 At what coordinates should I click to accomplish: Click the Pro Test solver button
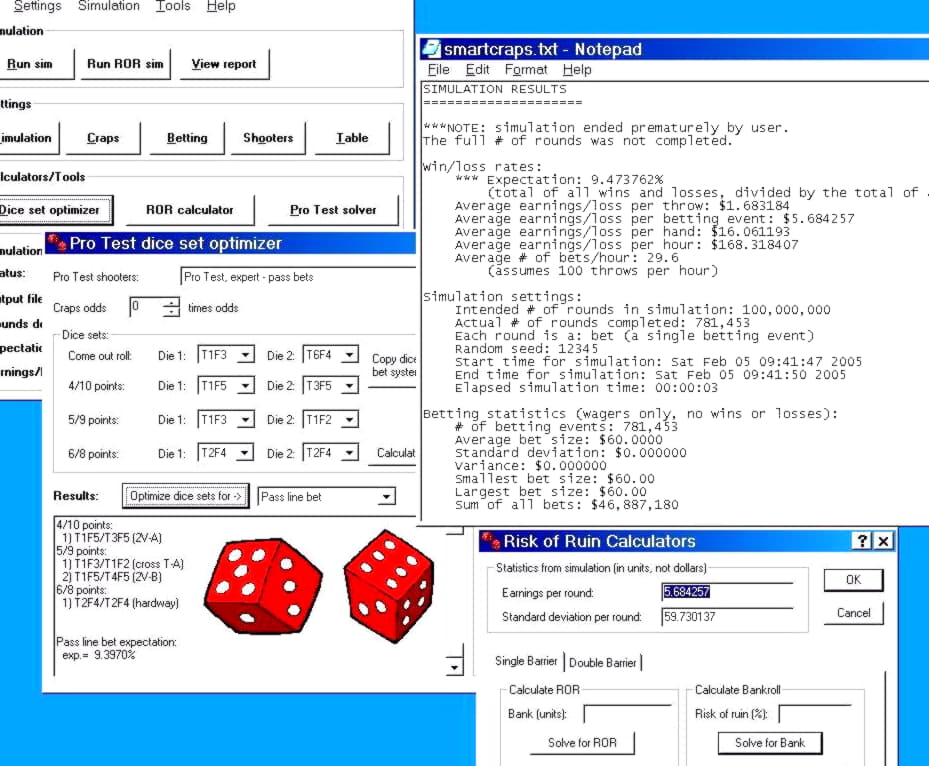point(333,210)
